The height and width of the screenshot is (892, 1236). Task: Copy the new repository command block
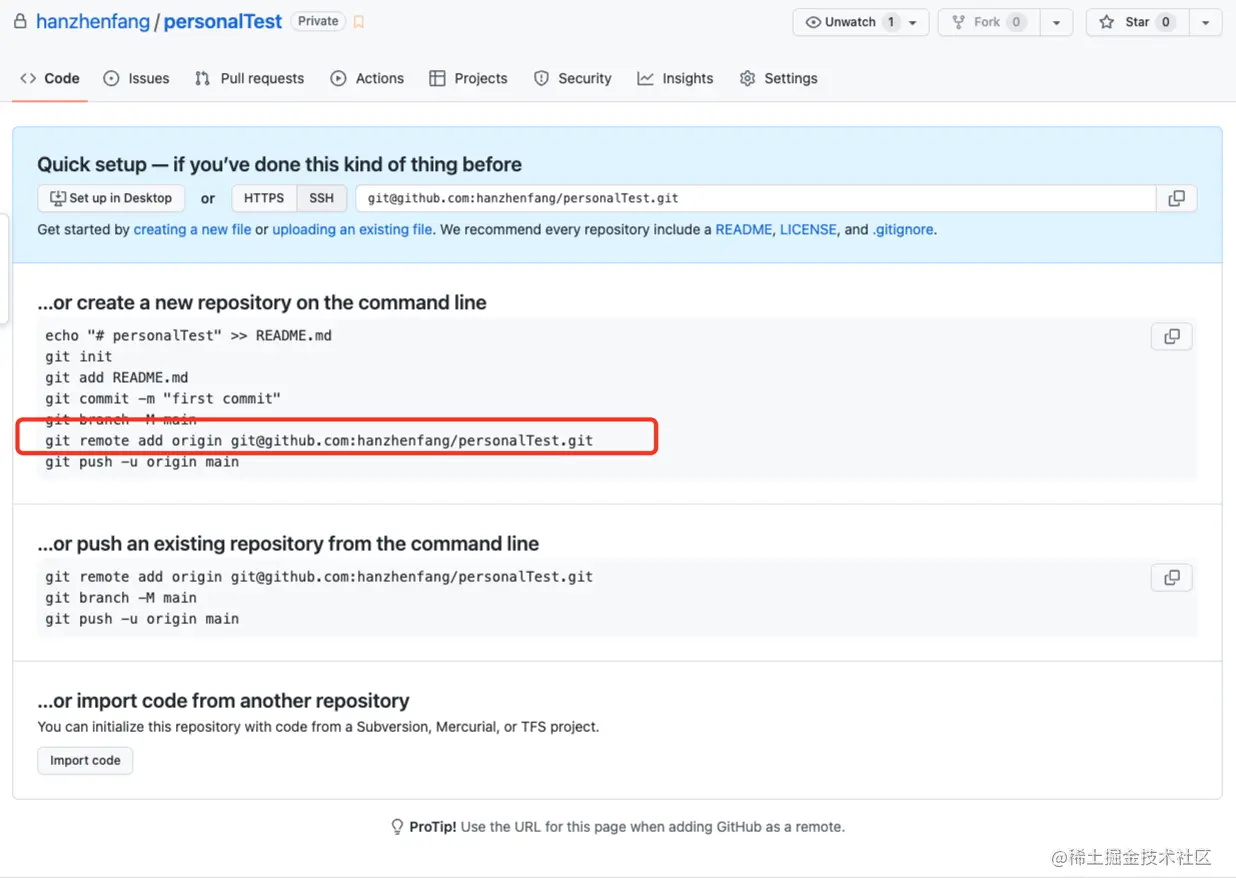pos(1171,336)
